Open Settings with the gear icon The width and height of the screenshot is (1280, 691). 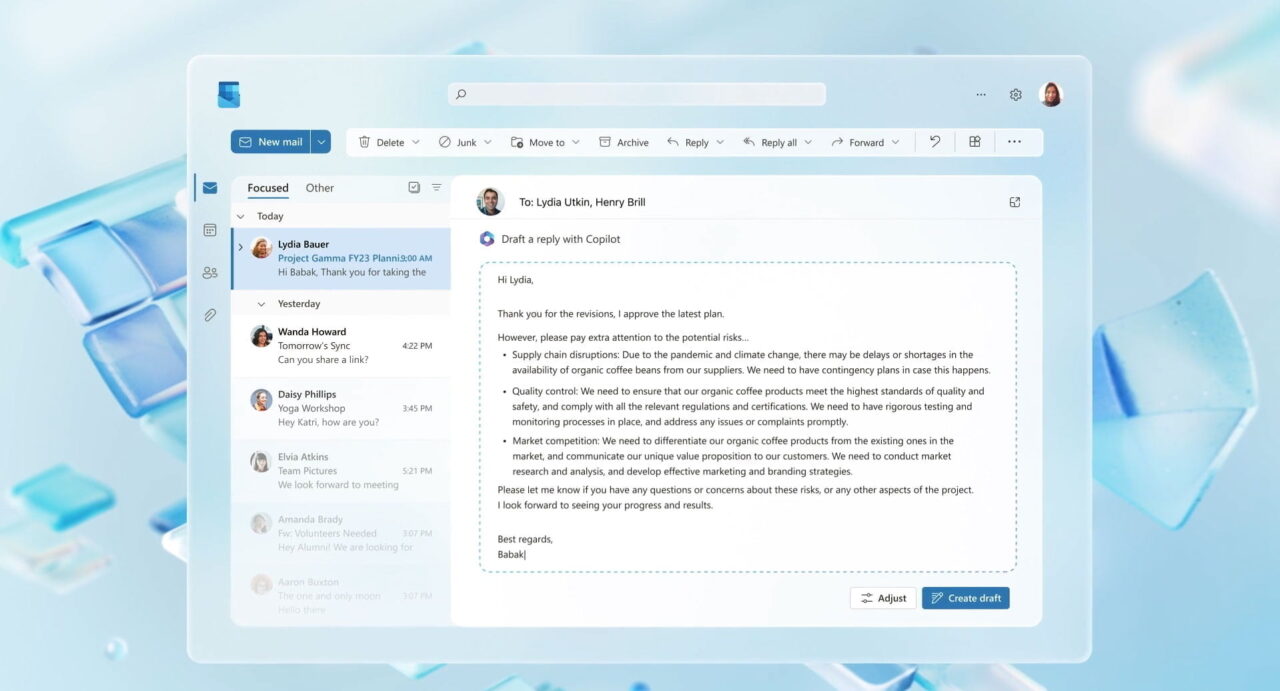(1015, 93)
